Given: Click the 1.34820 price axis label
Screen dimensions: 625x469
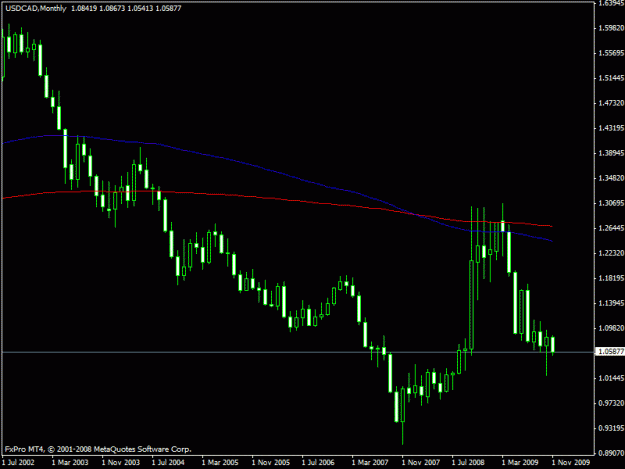Looking at the screenshot, I should coord(611,178).
